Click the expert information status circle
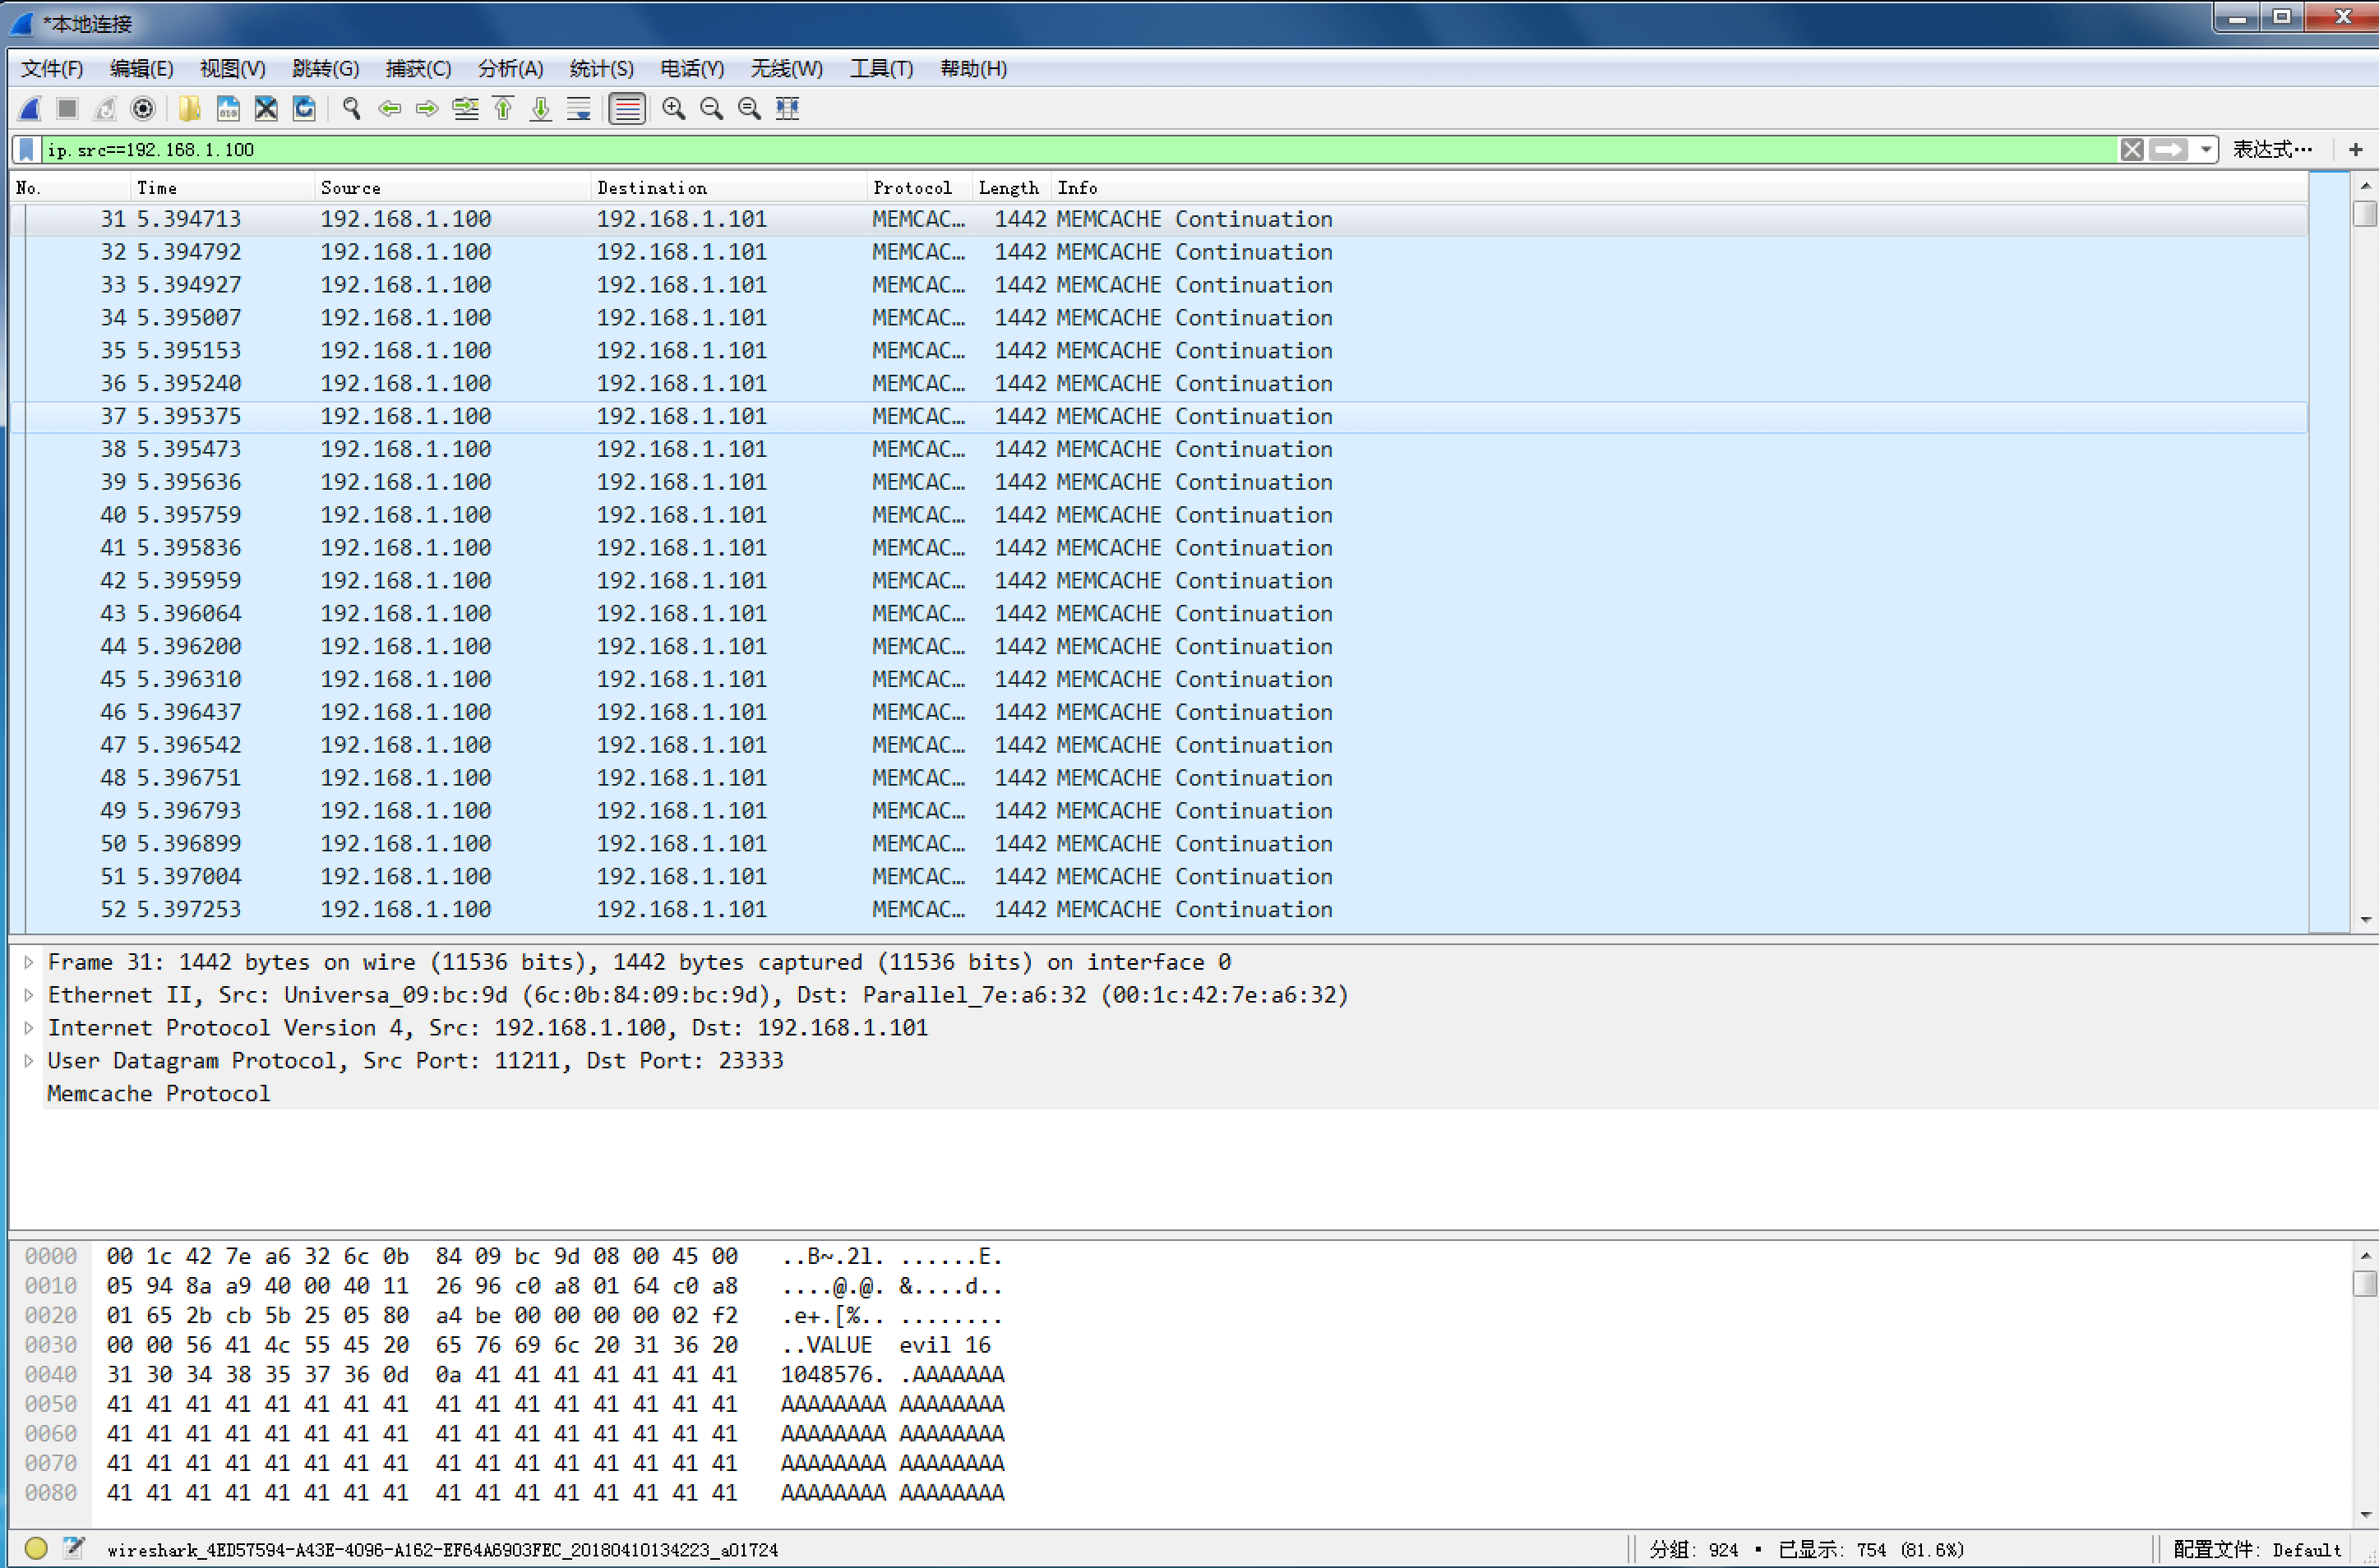The width and height of the screenshot is (2379, 1568). pos(36,1549)
